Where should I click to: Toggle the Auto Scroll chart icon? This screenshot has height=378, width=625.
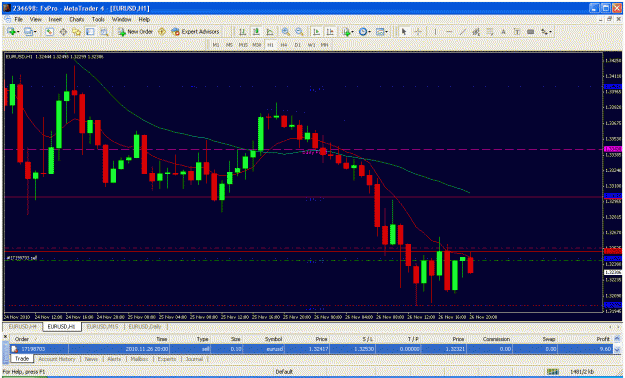coord(316,32)
